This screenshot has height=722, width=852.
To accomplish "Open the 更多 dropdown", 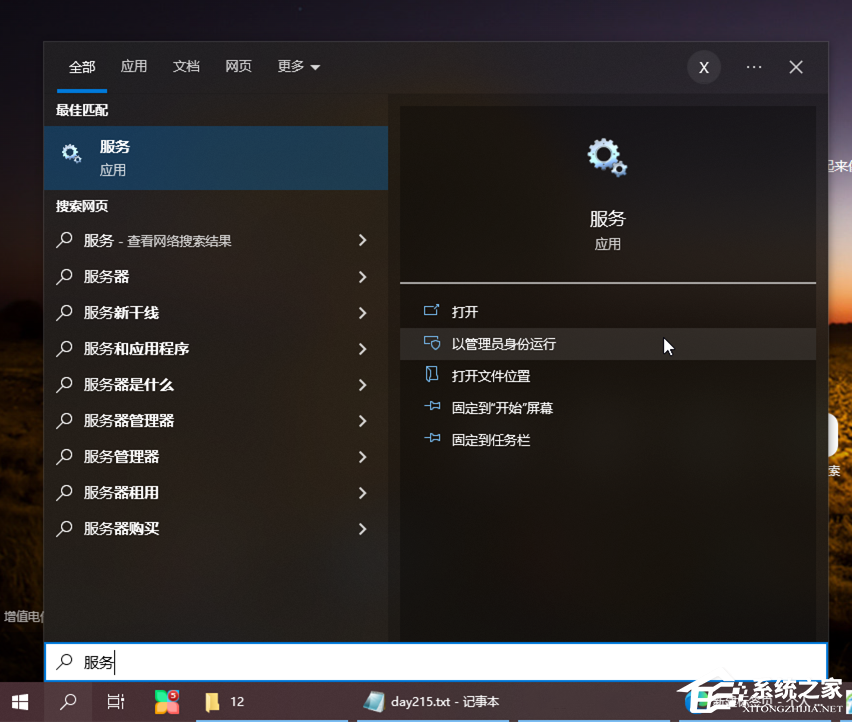I will [298, 66].
